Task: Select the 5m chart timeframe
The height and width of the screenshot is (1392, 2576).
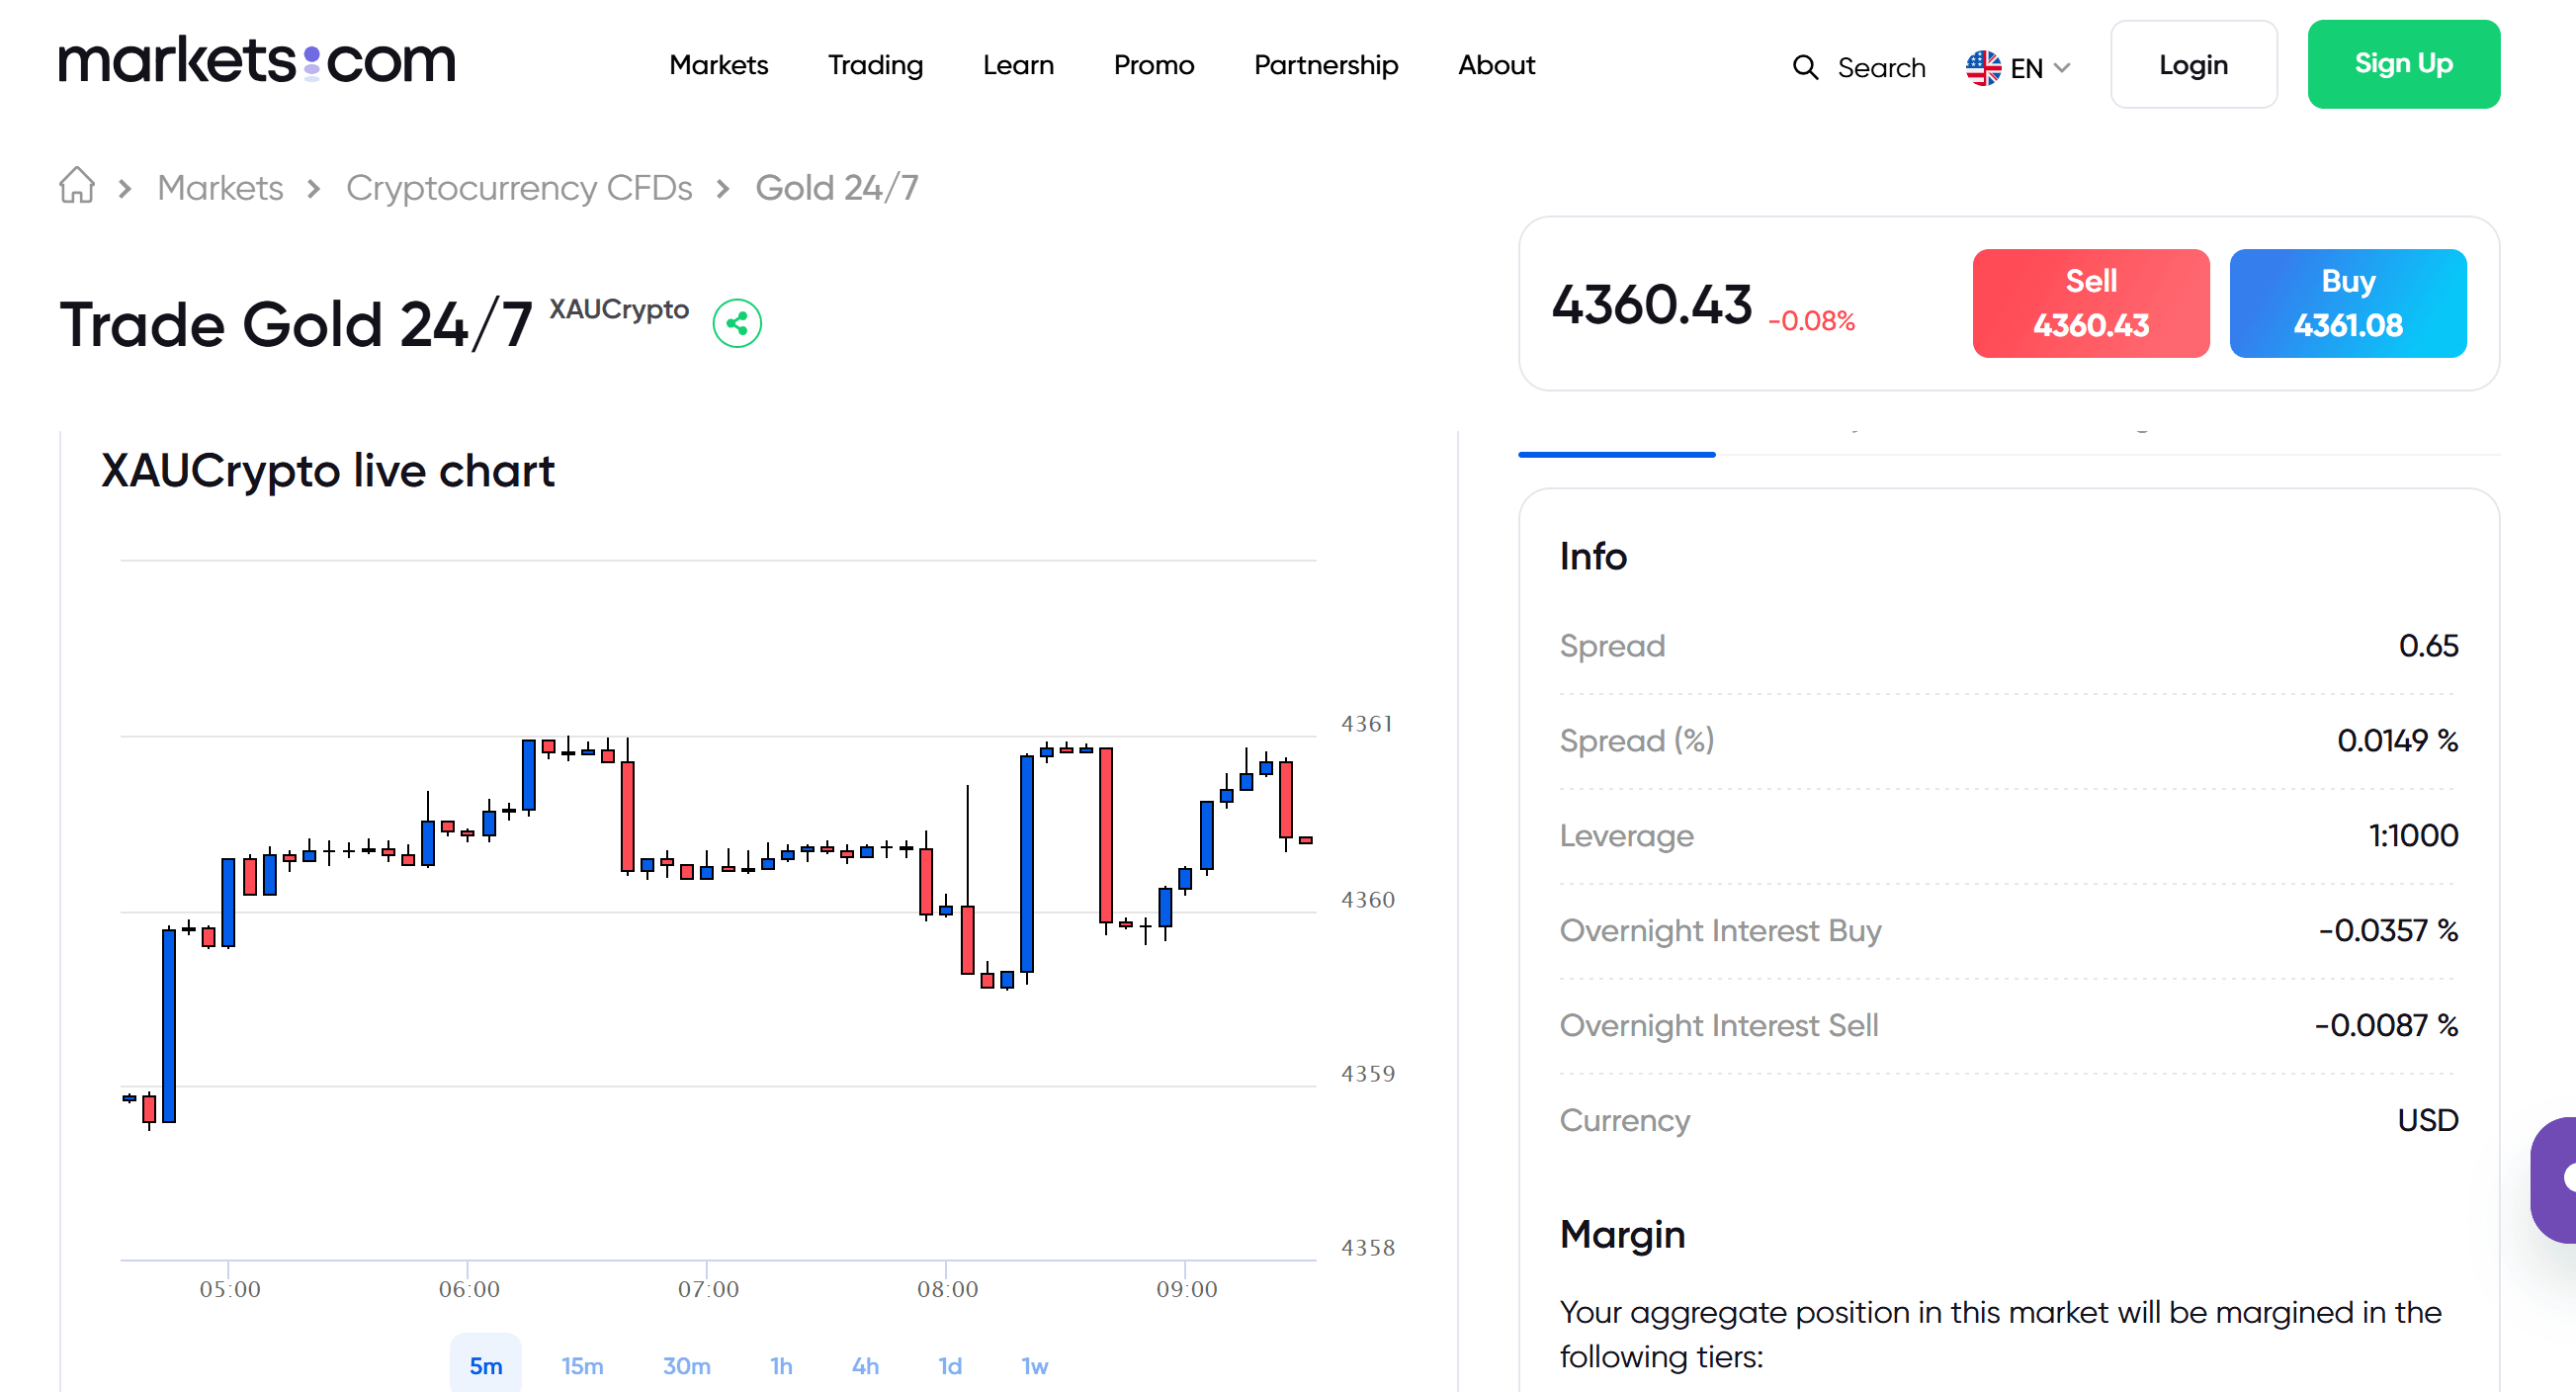Action: pos(486,1365)
